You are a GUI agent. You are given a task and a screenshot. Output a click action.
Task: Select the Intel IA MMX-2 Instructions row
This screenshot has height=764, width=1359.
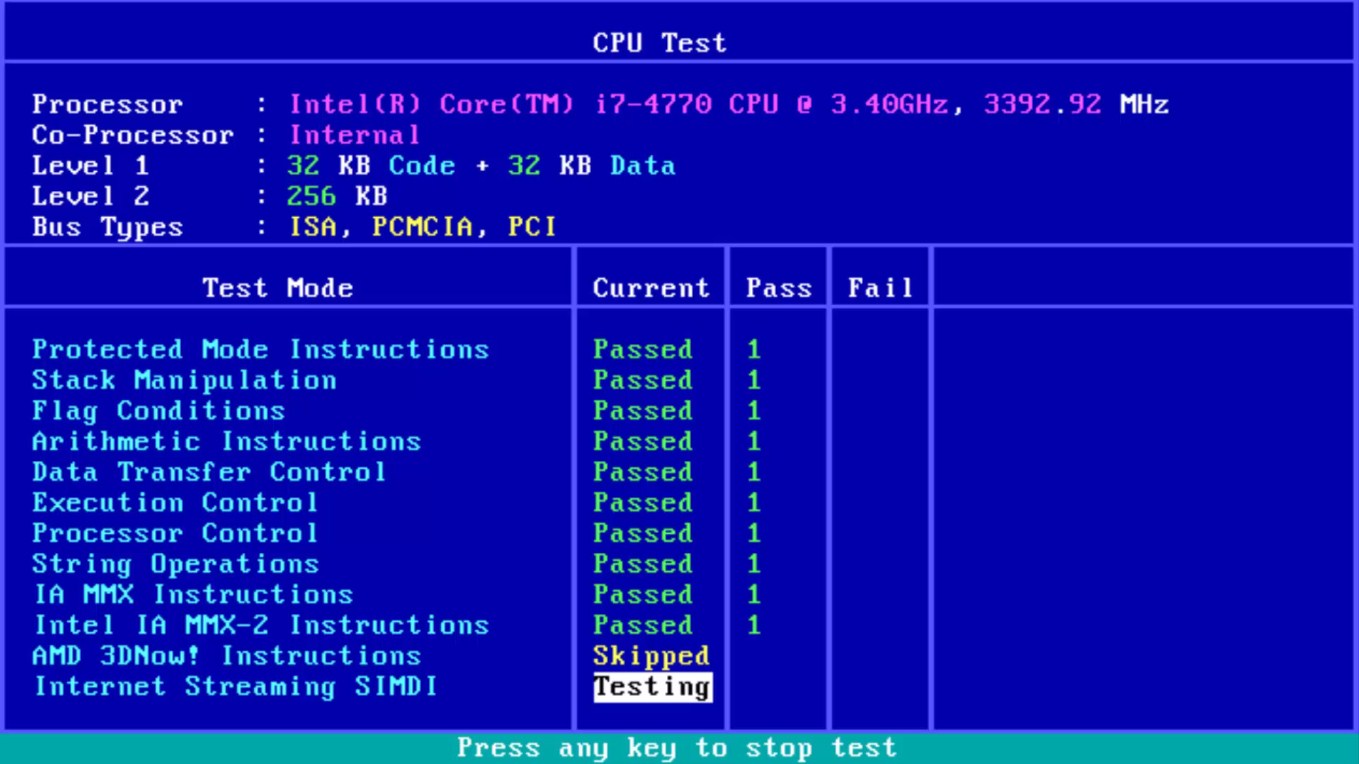pyautogui.click(x=261, y=625)
